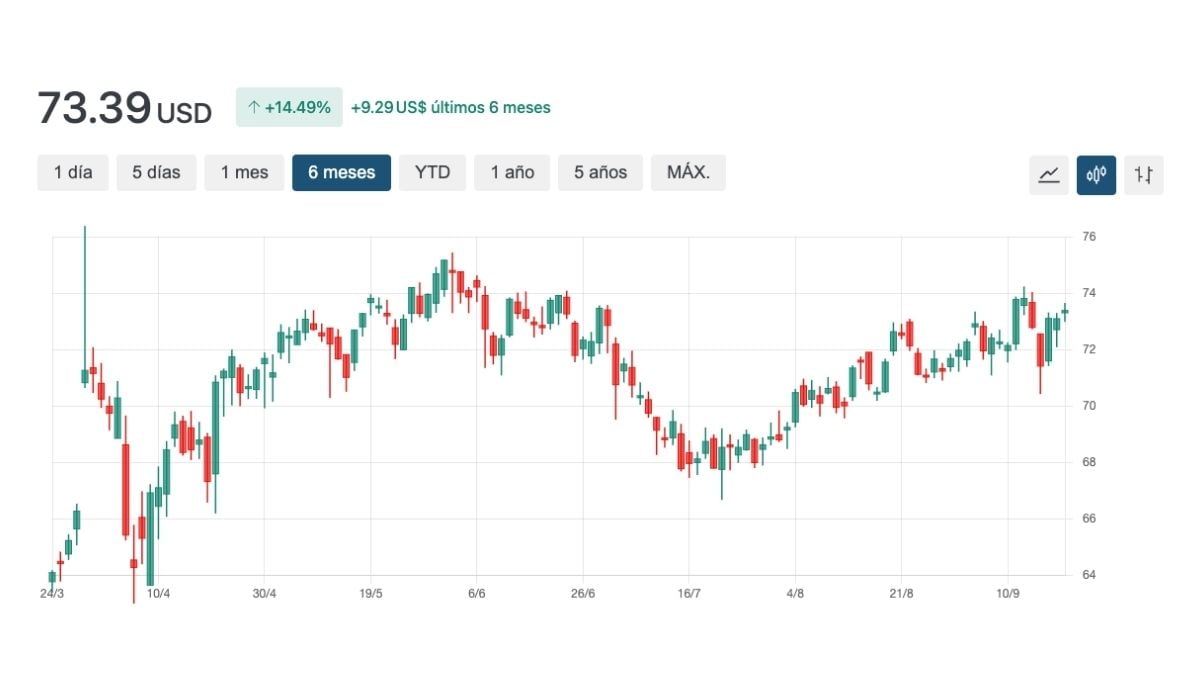Click the 6/6 date marker on the axis
Viewport: 1200px width, 675px height.
[477, 593]
